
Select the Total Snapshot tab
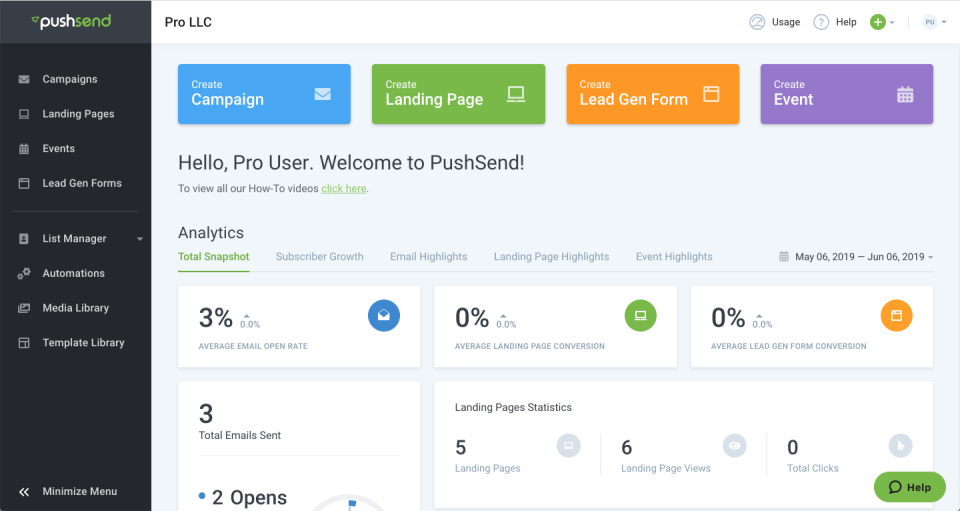coord(214,256)
